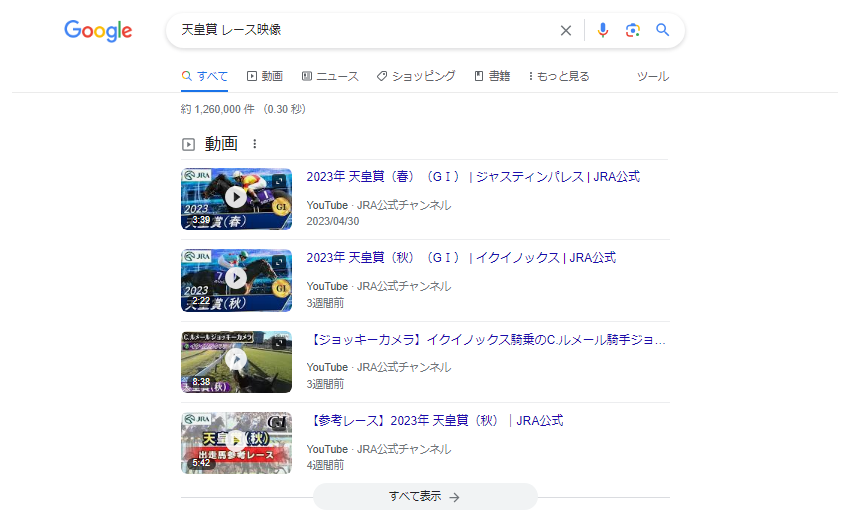
Task: Play the 5:42 参考レース thumbnail
Action: 236,443
